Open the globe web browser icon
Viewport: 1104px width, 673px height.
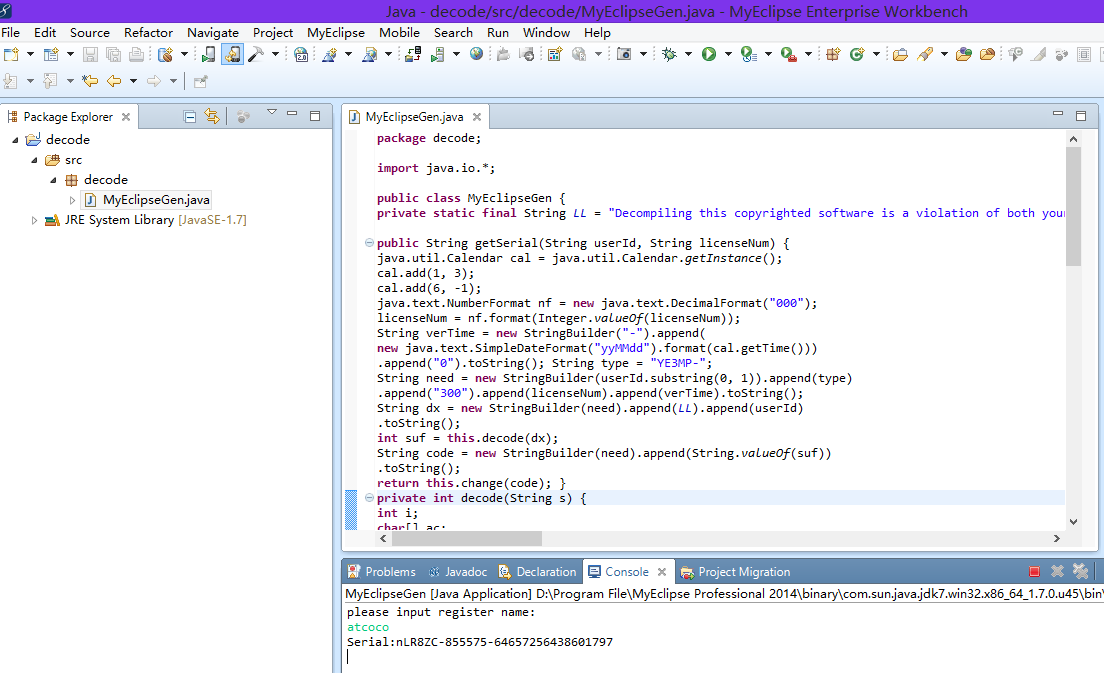click(477, 54)
